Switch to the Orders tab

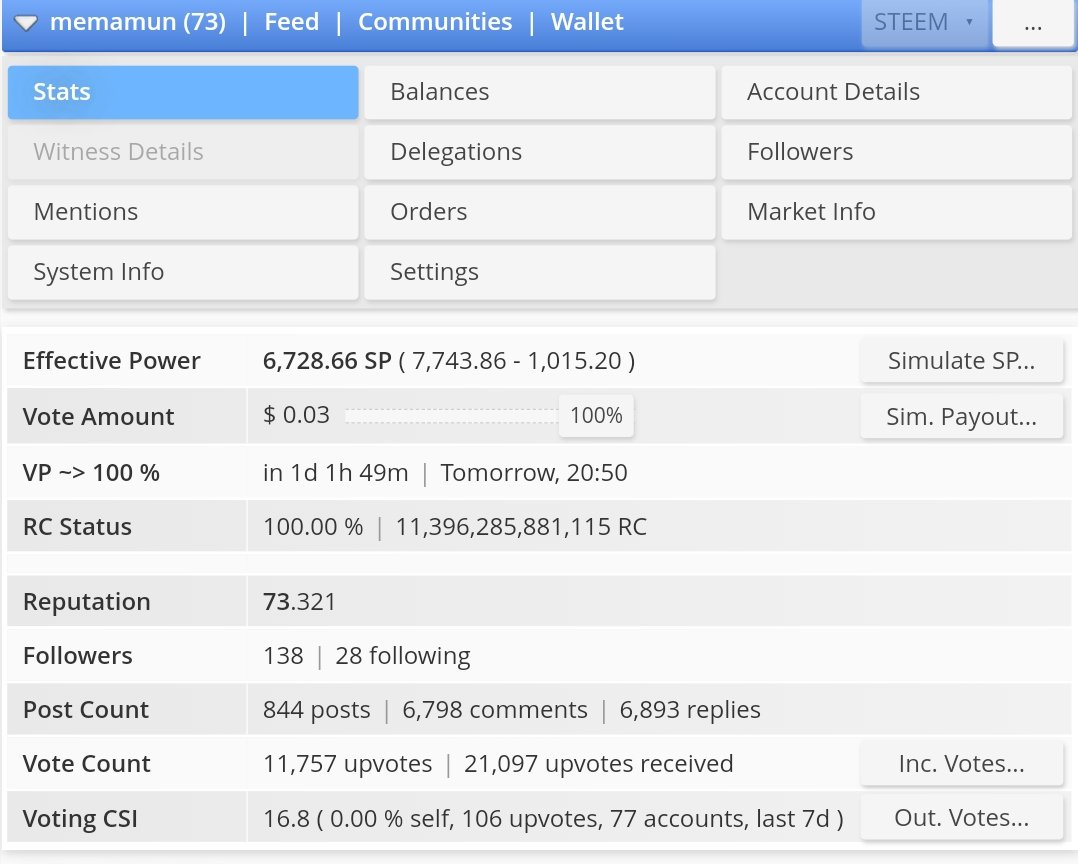[x=539, y=212]
